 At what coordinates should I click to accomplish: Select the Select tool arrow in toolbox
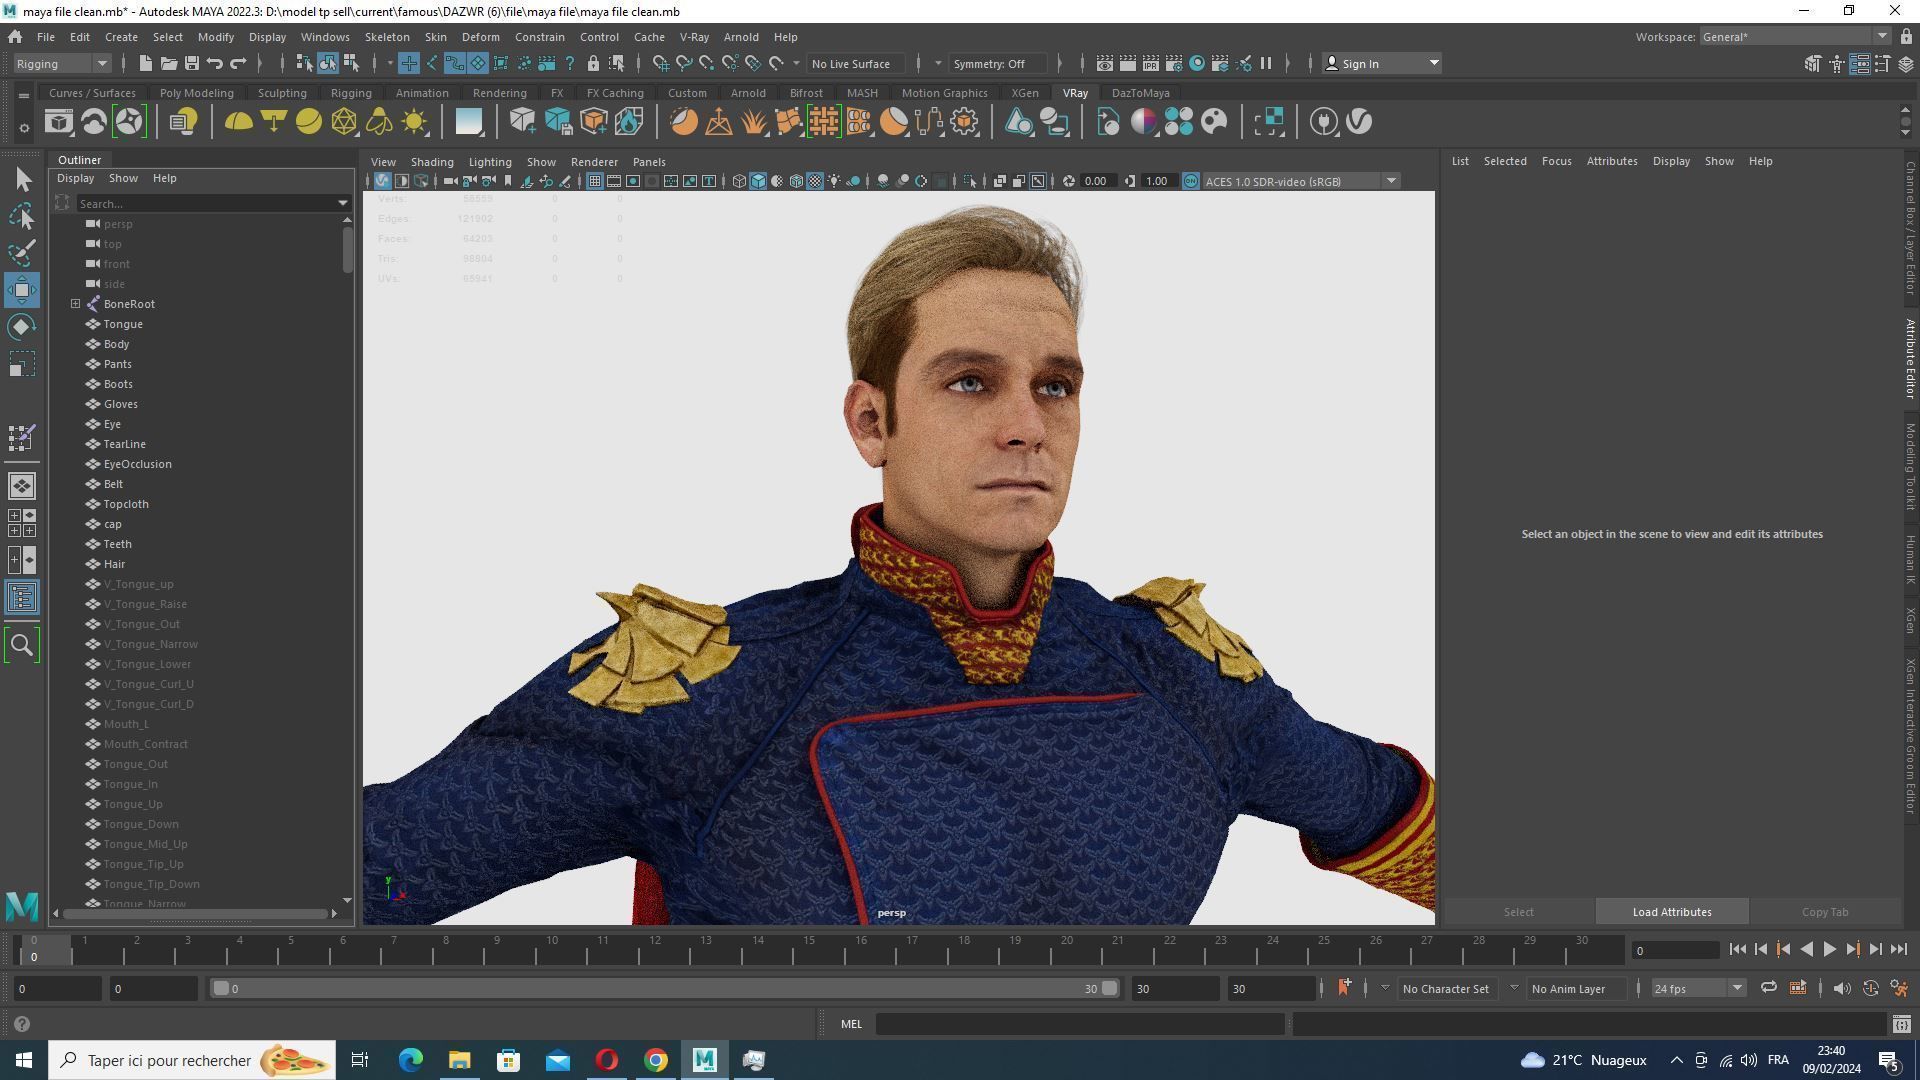click(x=22, y=179)
